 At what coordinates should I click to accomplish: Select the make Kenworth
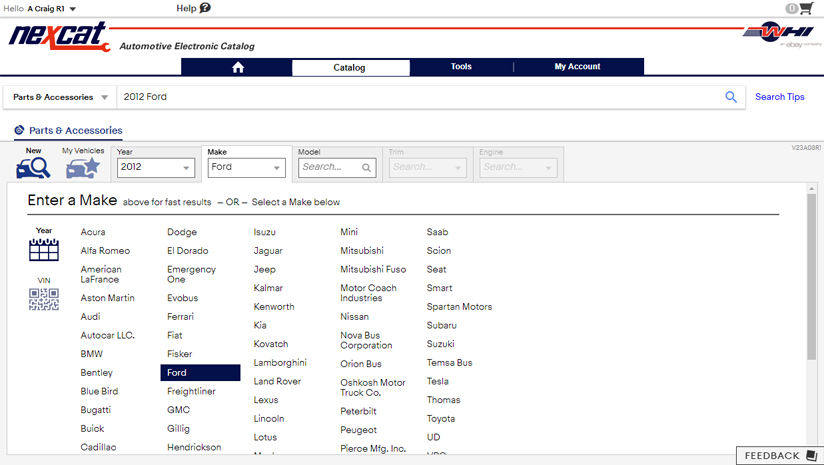coord(274,307)
